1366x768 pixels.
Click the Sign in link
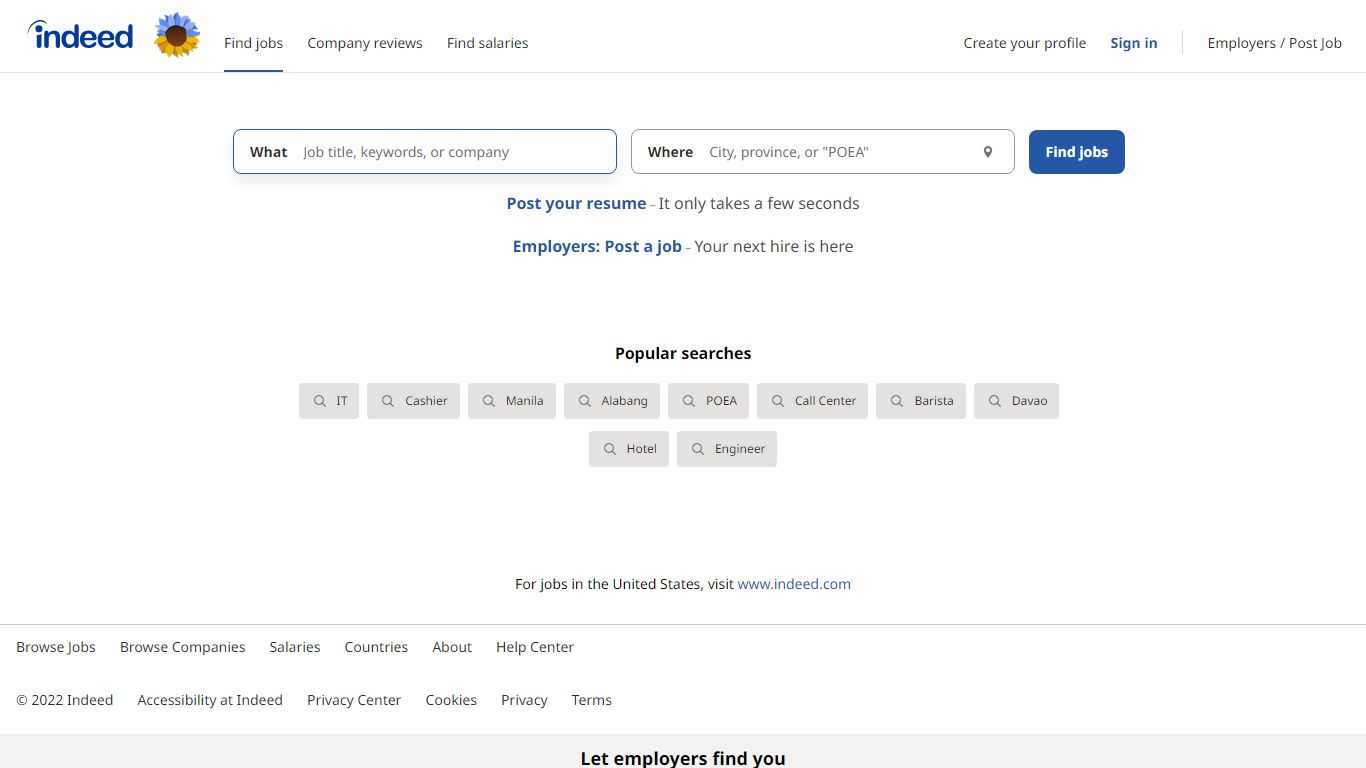tap(1133, 43)
